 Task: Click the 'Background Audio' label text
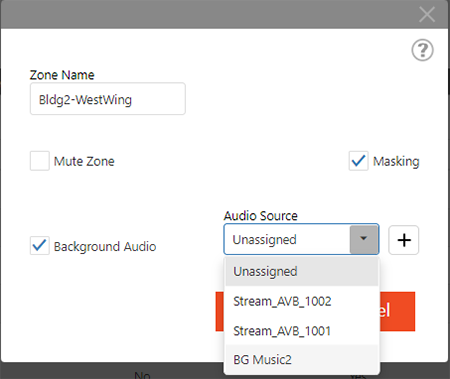(105, 247)
